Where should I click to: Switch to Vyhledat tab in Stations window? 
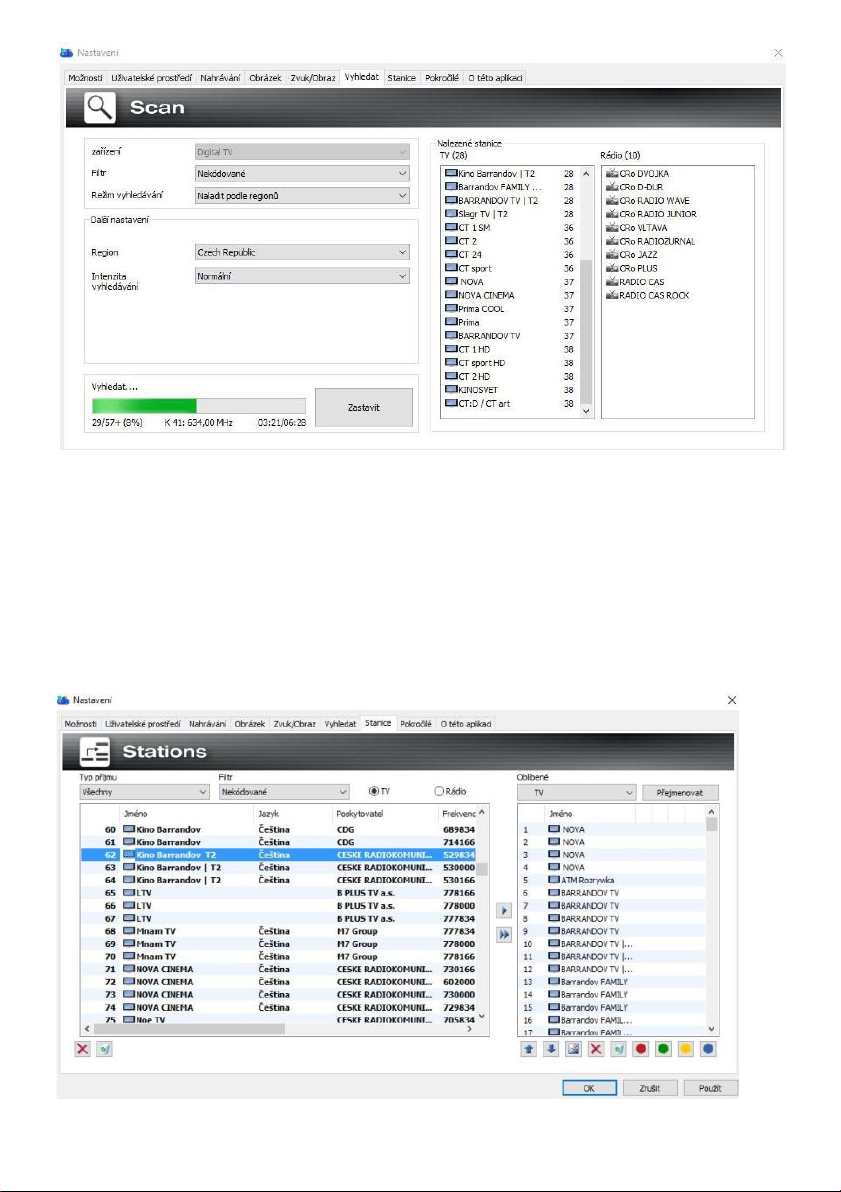pyautogui.click(x=340, y=724)
